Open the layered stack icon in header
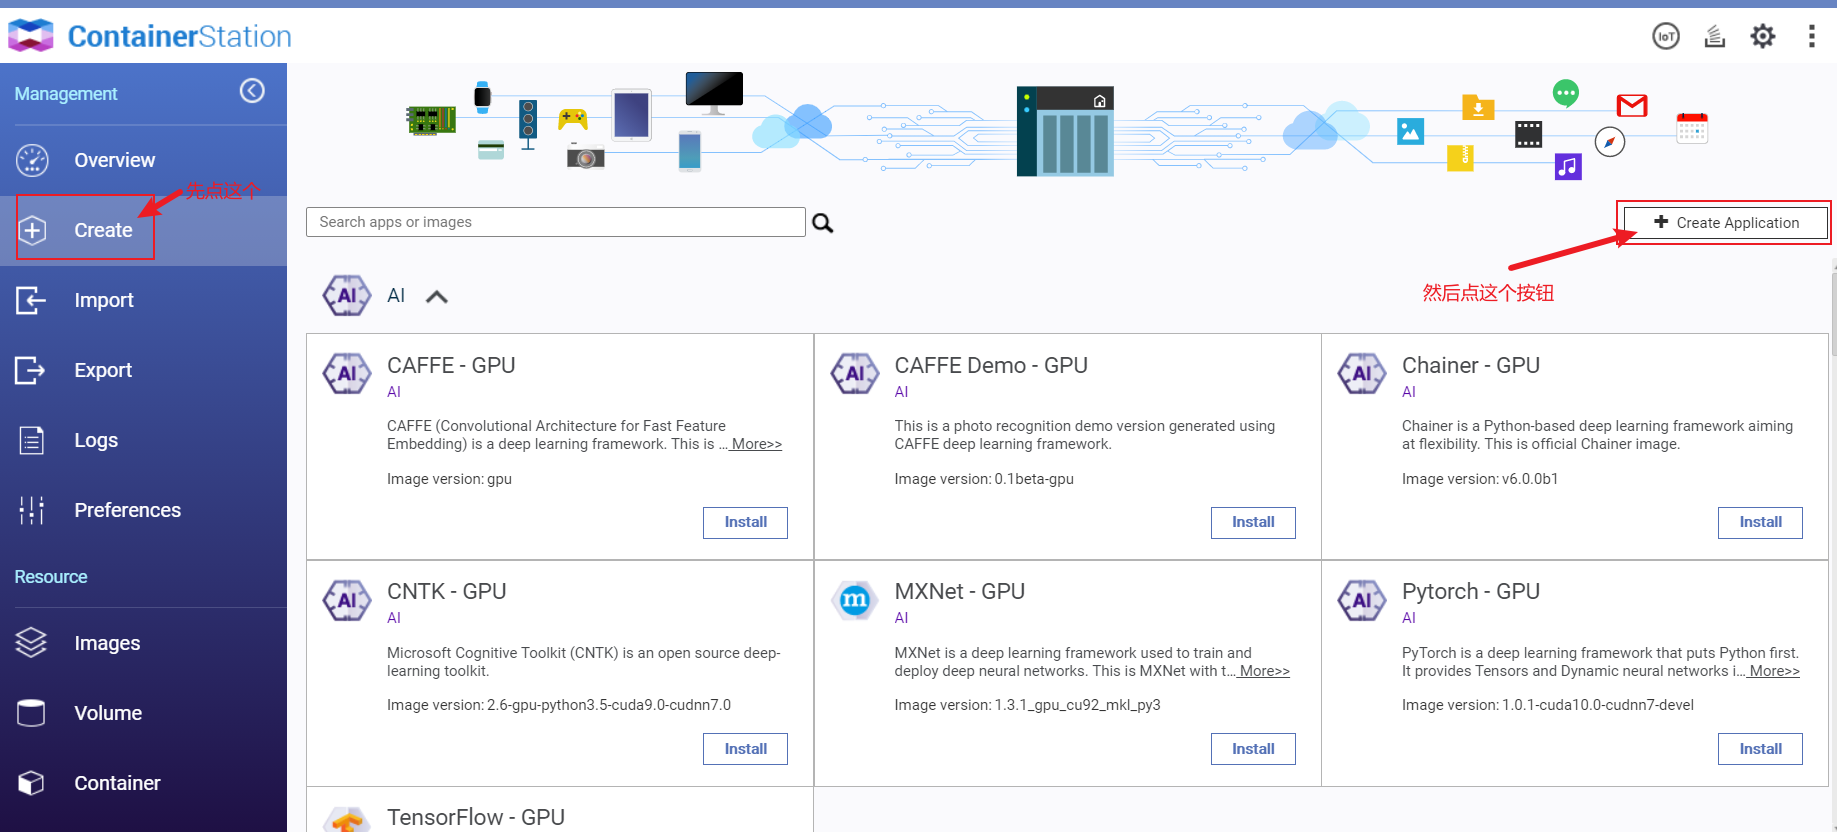Screen dimensions: 1837x832 [x=1715, y=37]
